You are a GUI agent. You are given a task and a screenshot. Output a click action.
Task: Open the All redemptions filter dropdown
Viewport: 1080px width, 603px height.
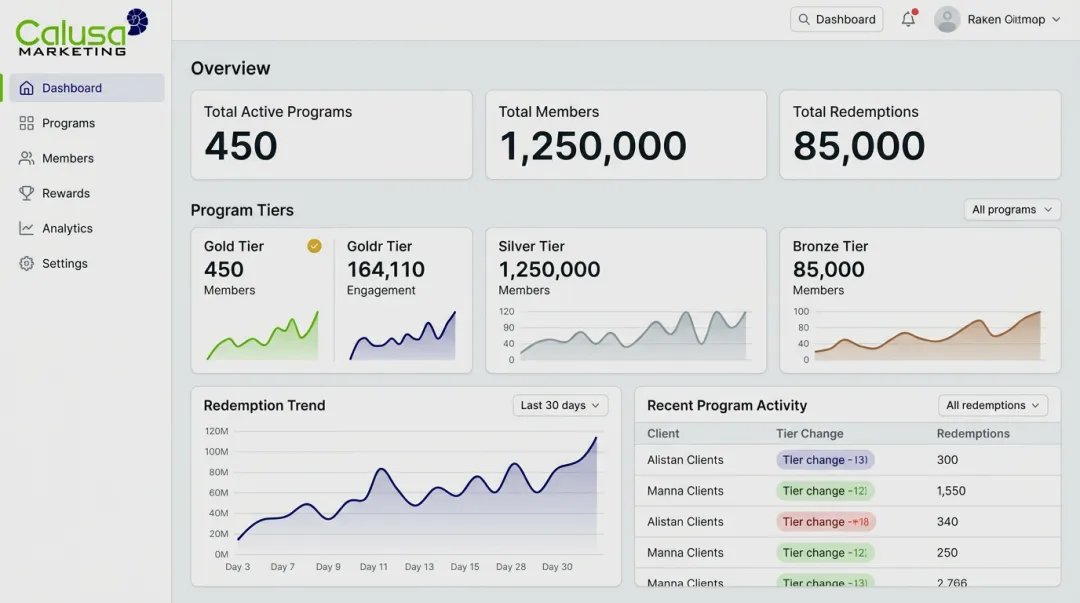[x=993, y=405]
